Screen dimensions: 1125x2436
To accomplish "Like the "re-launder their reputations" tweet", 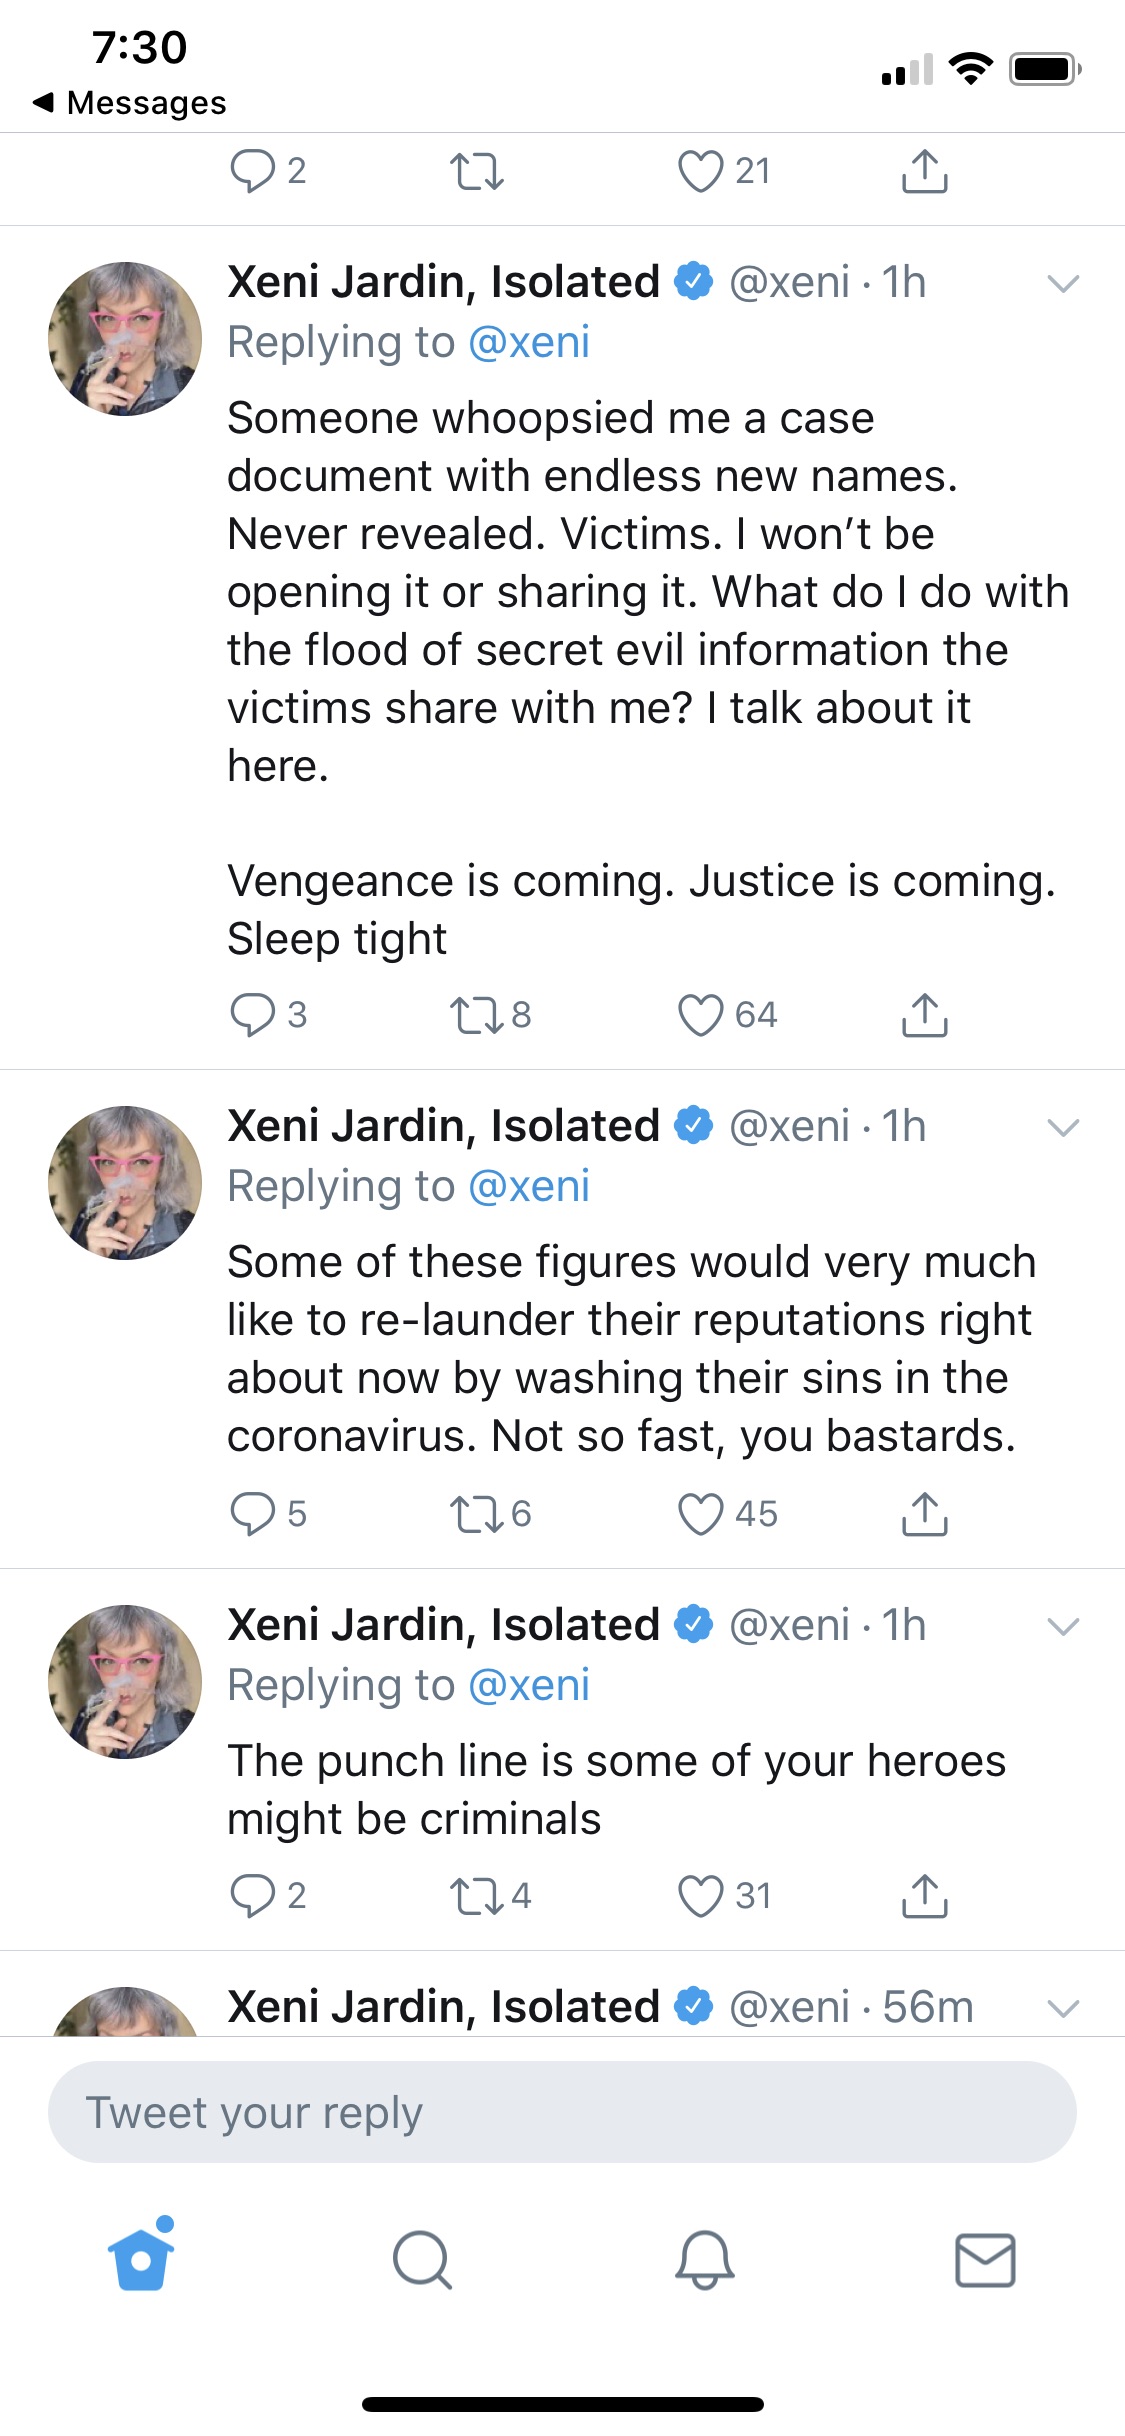I will pos(700,1514).
